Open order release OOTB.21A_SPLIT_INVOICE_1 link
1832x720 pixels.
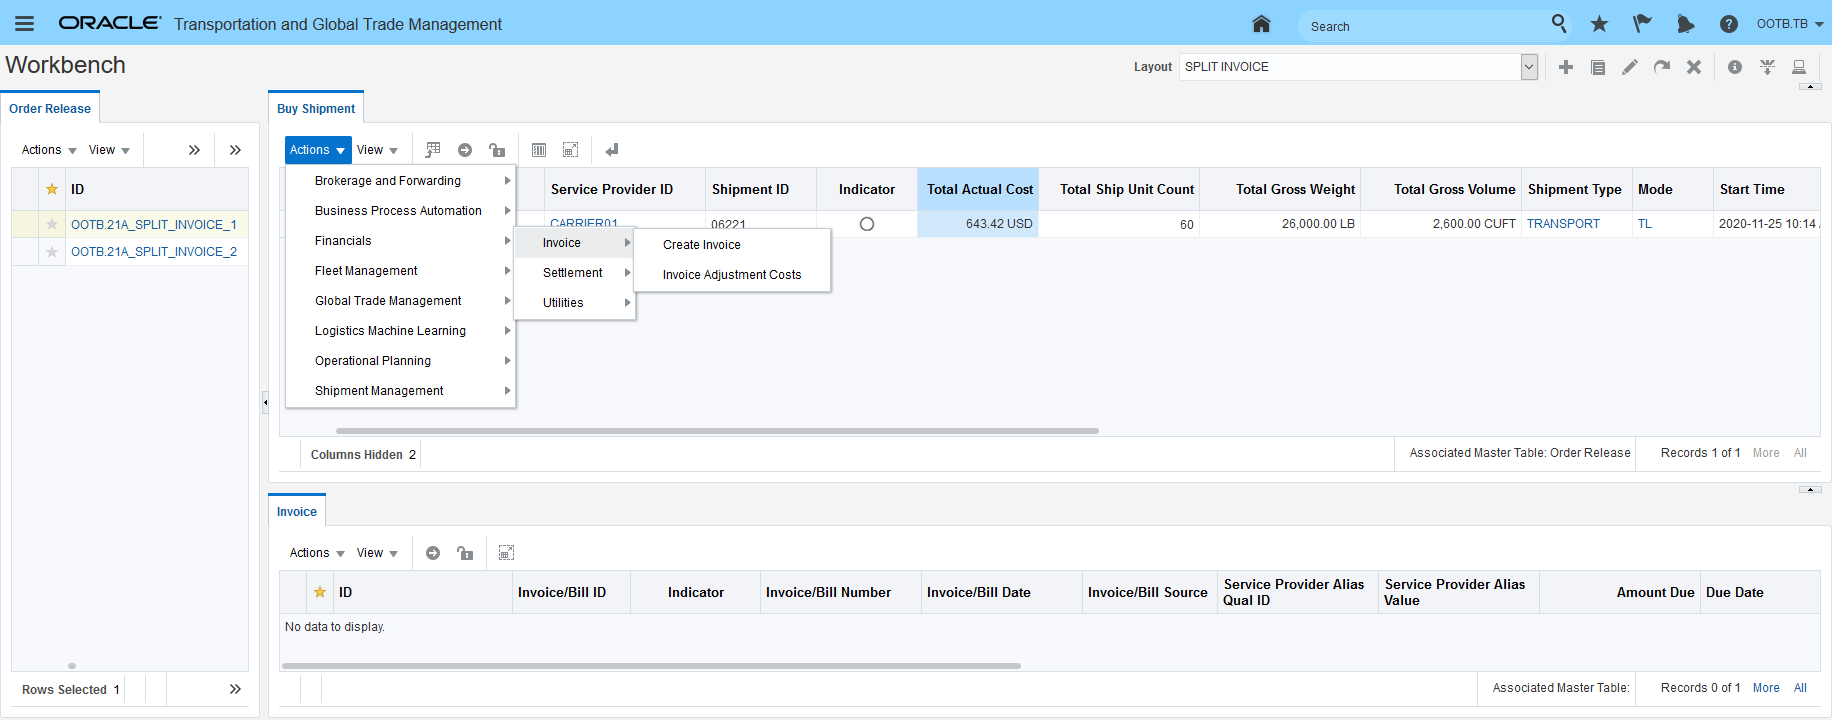(154, 224)
